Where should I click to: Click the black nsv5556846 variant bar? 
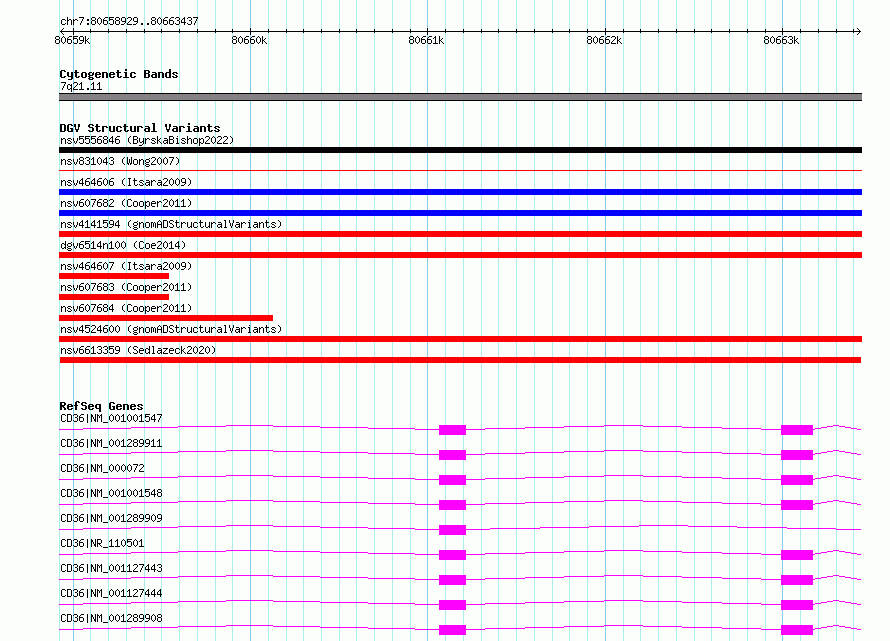pos(460,150)
